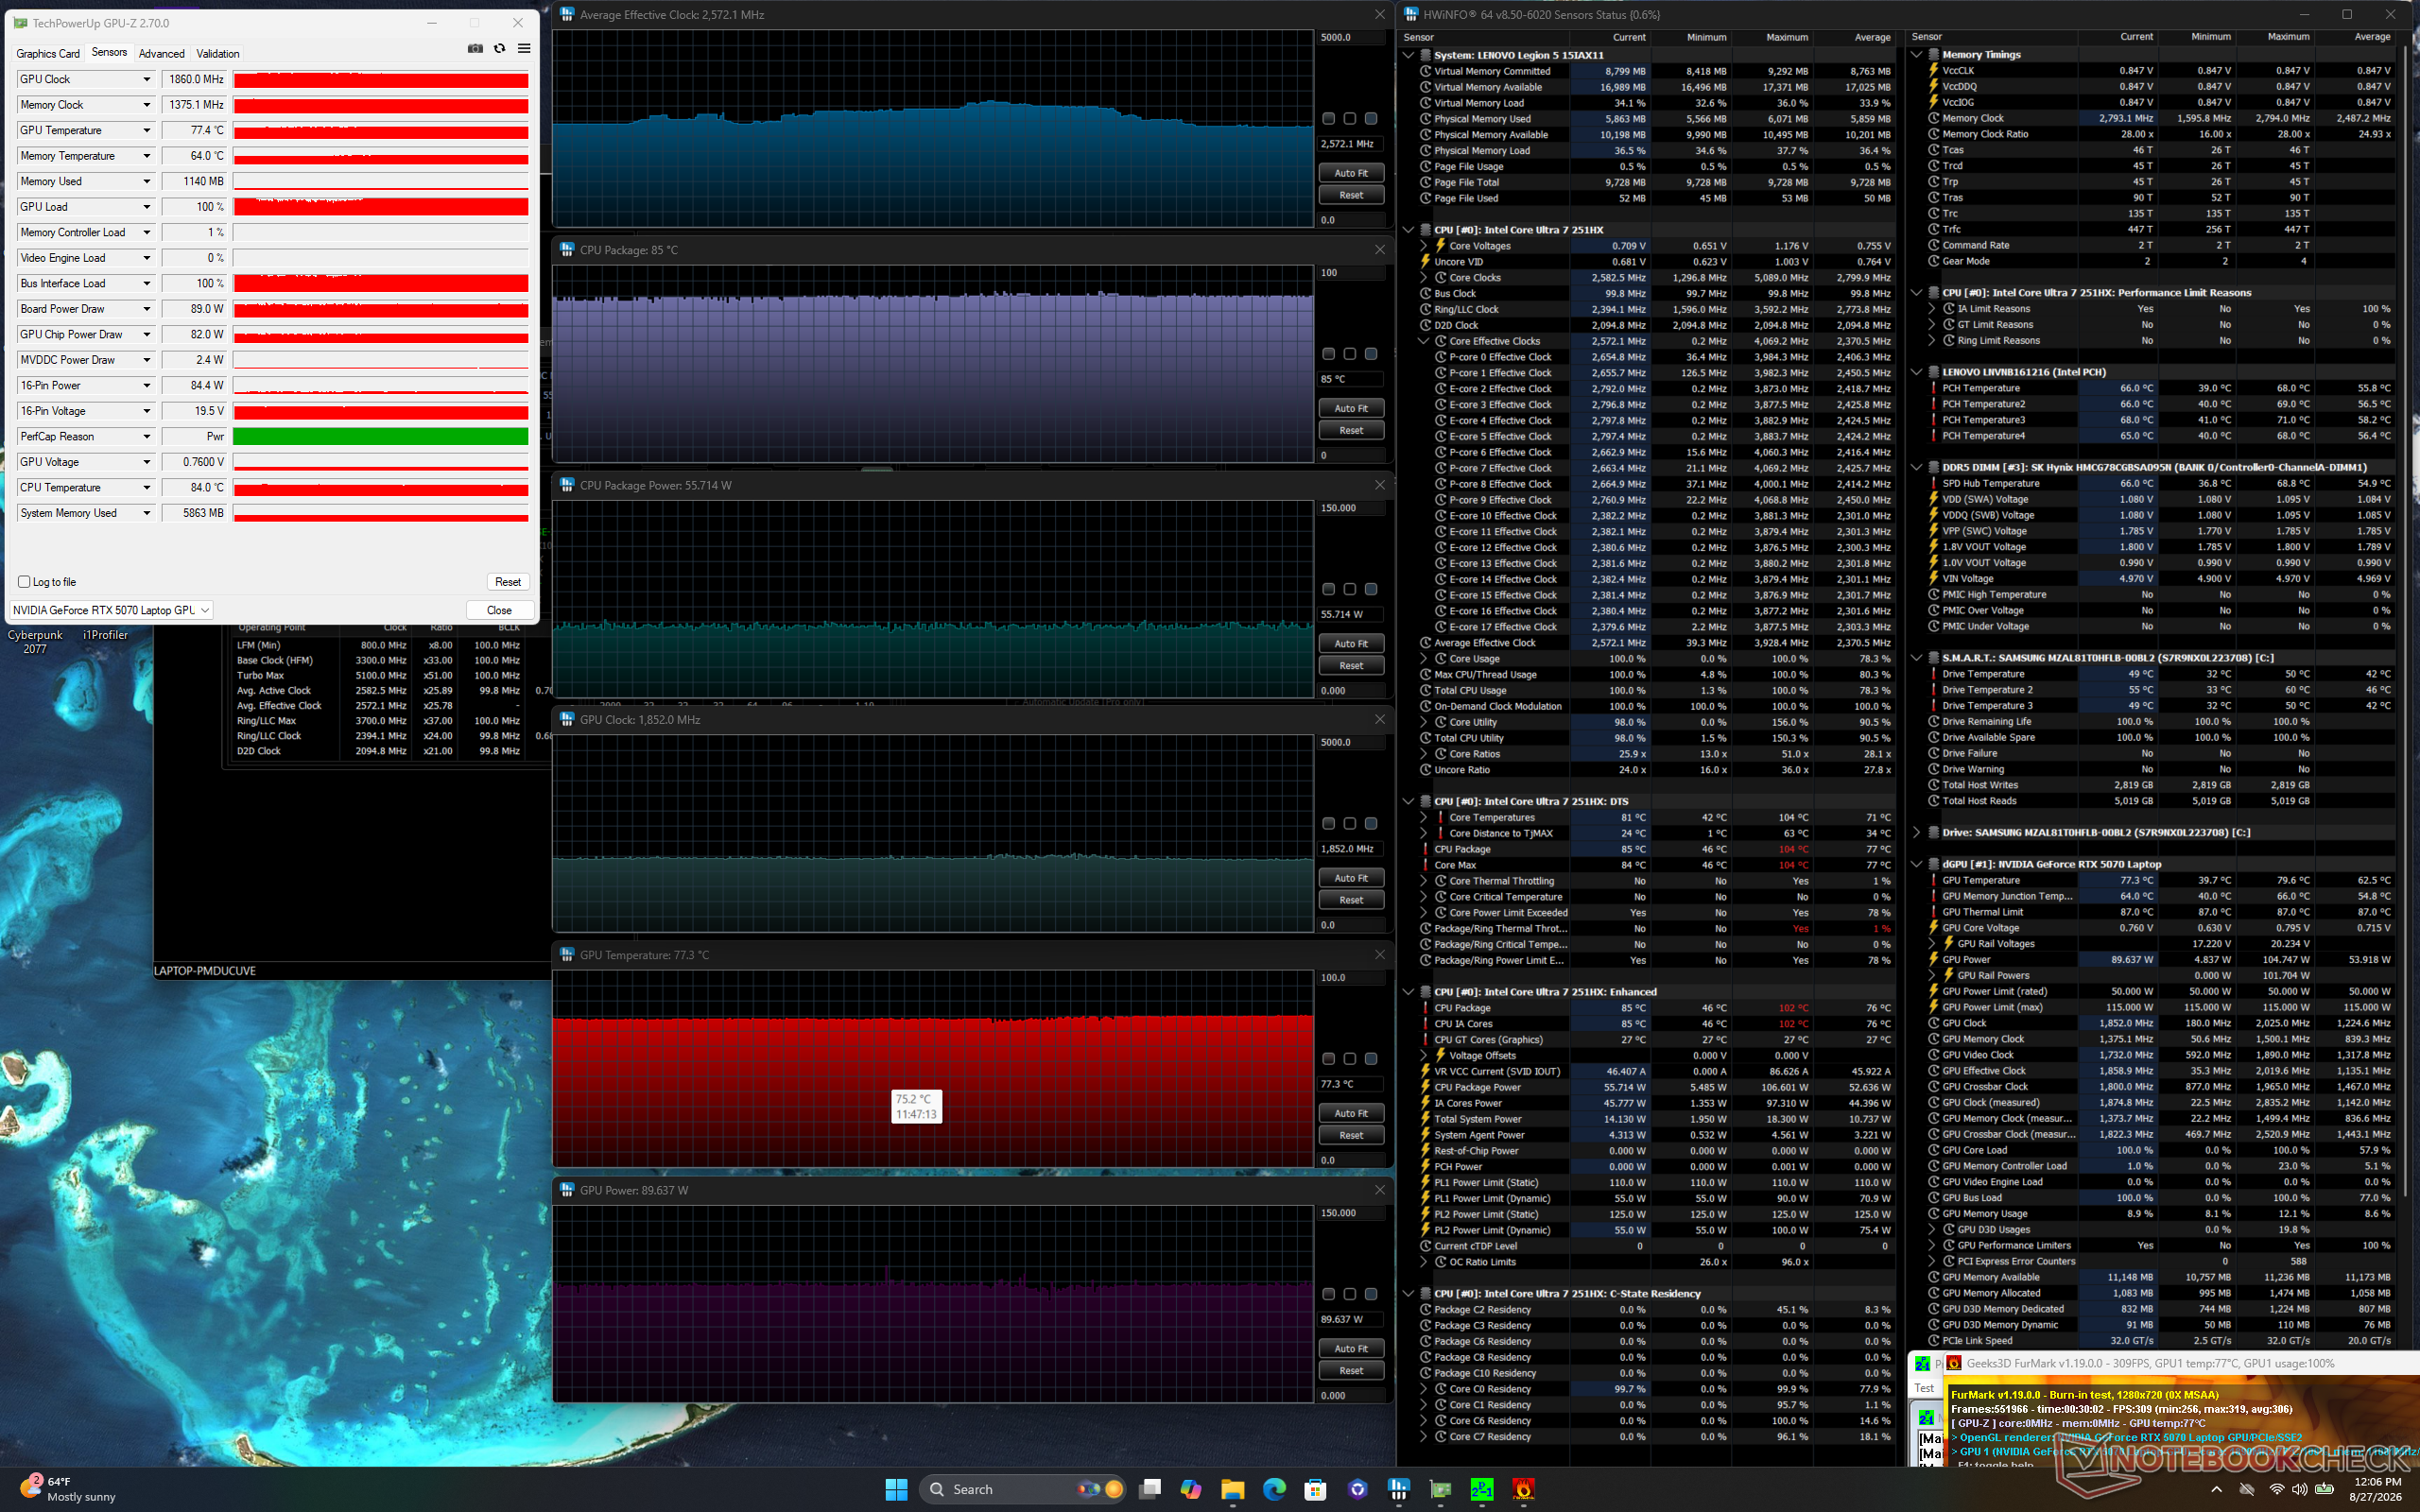The width and height of the screenshot is (2420, 1512).
Task: Click the 150.000 max field in GPU Power graph
Action: click(1350, 1213)
